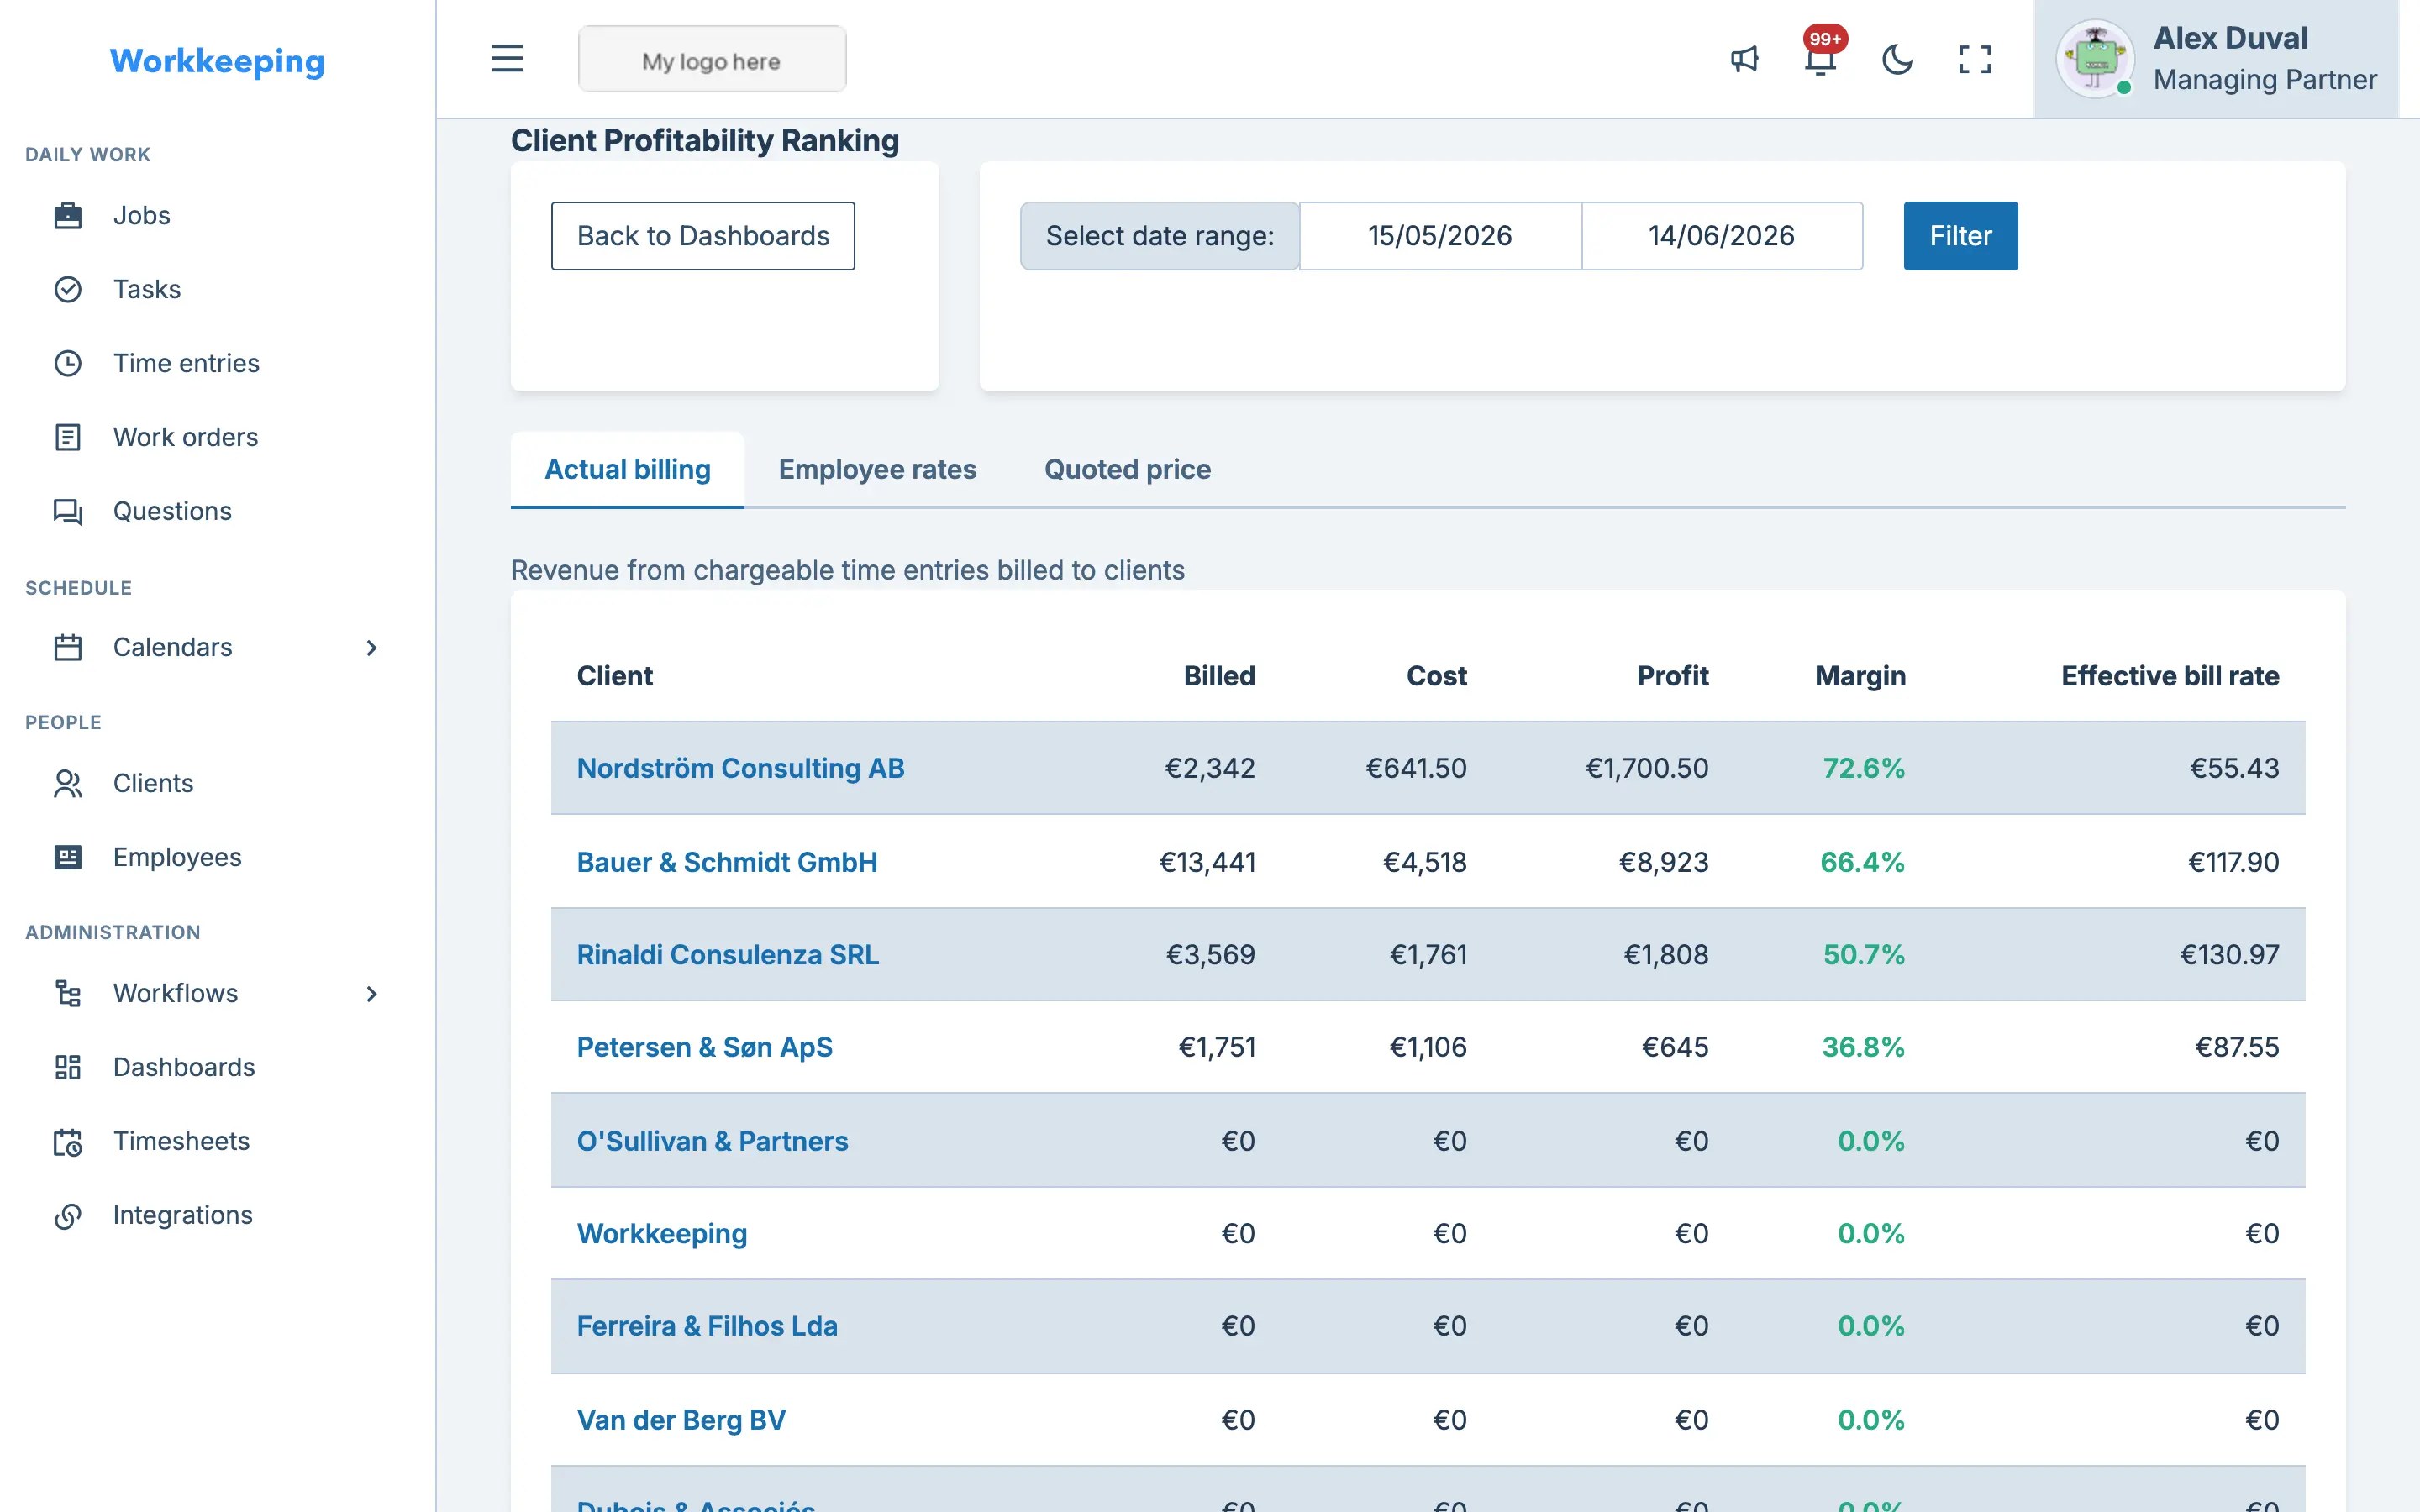Click the blue Filter button
The image size is (2420, 1512).
(x=1960, y=236)
